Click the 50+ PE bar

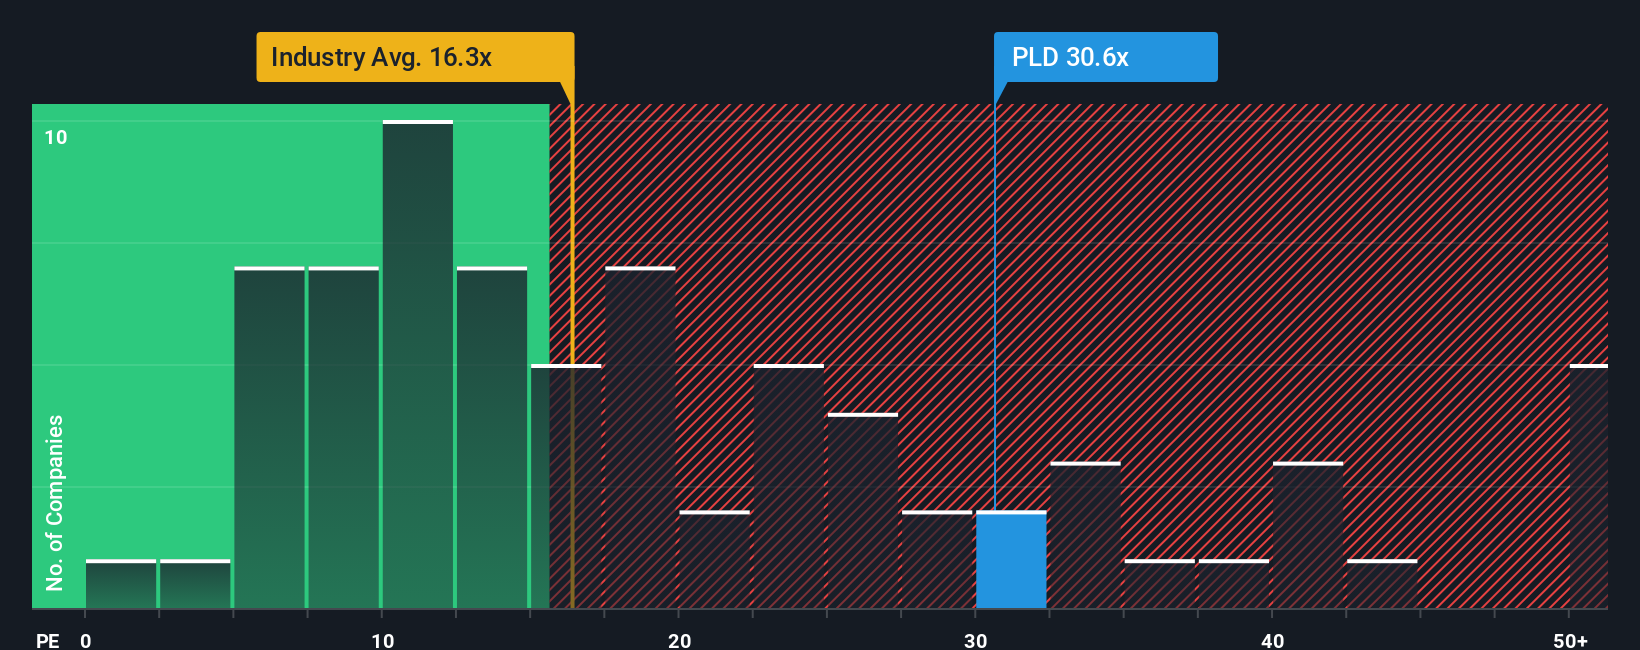[x=1589, y=486]
